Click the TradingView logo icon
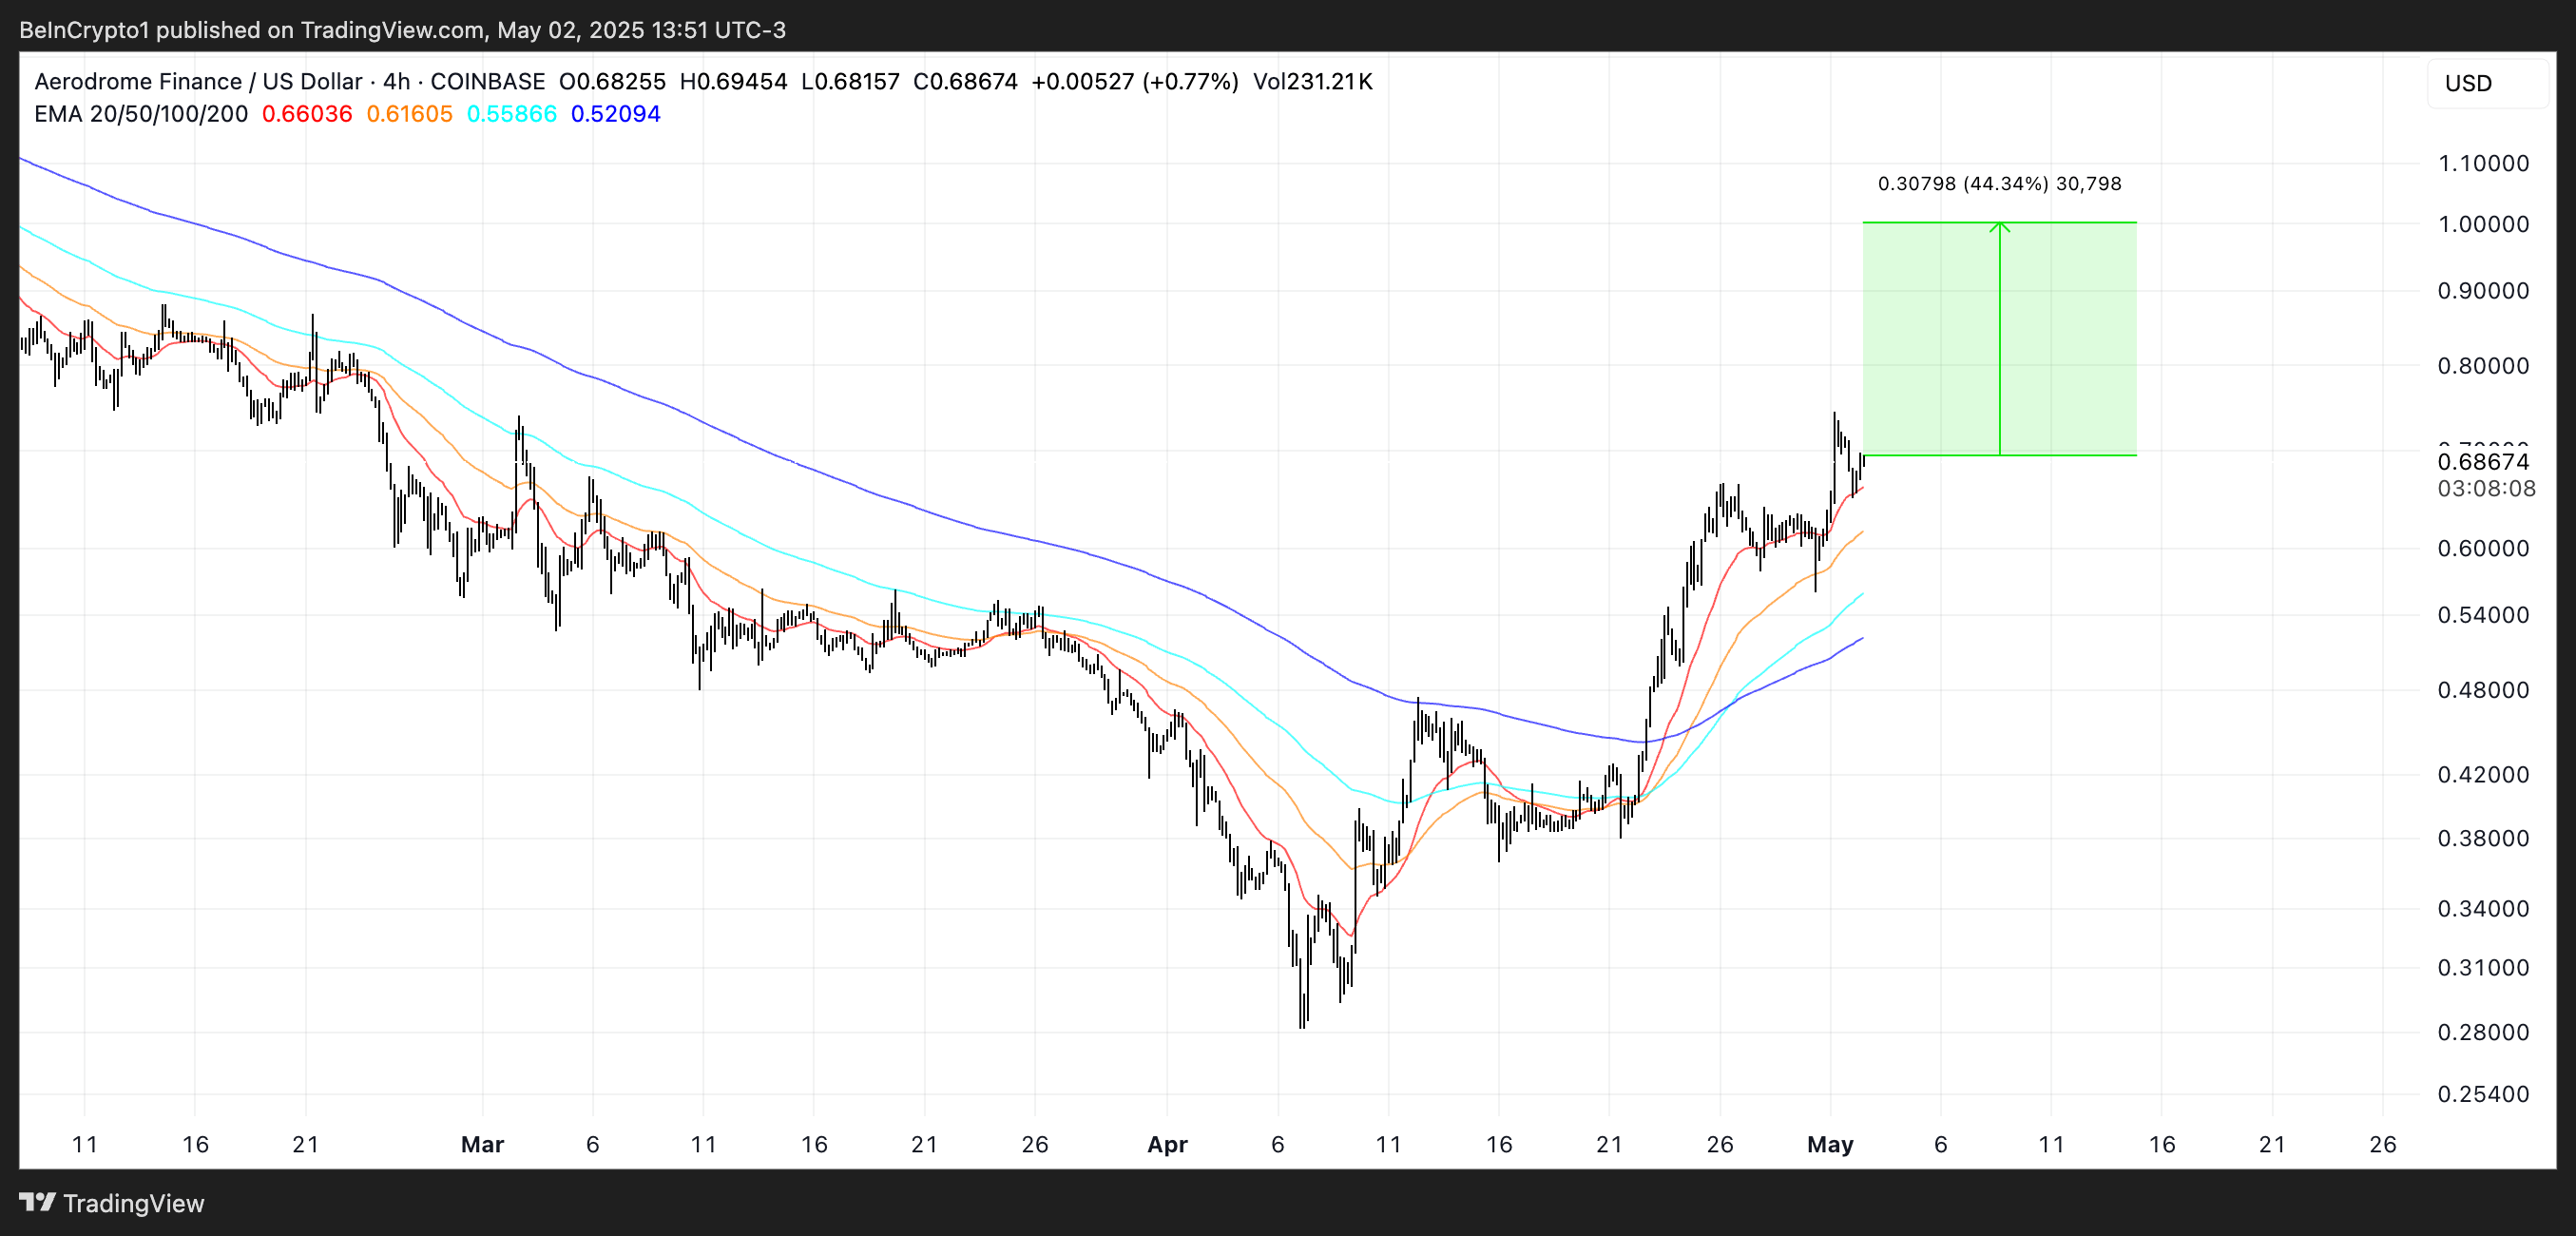The image size is (2576, 1236). click(37, 1202)
